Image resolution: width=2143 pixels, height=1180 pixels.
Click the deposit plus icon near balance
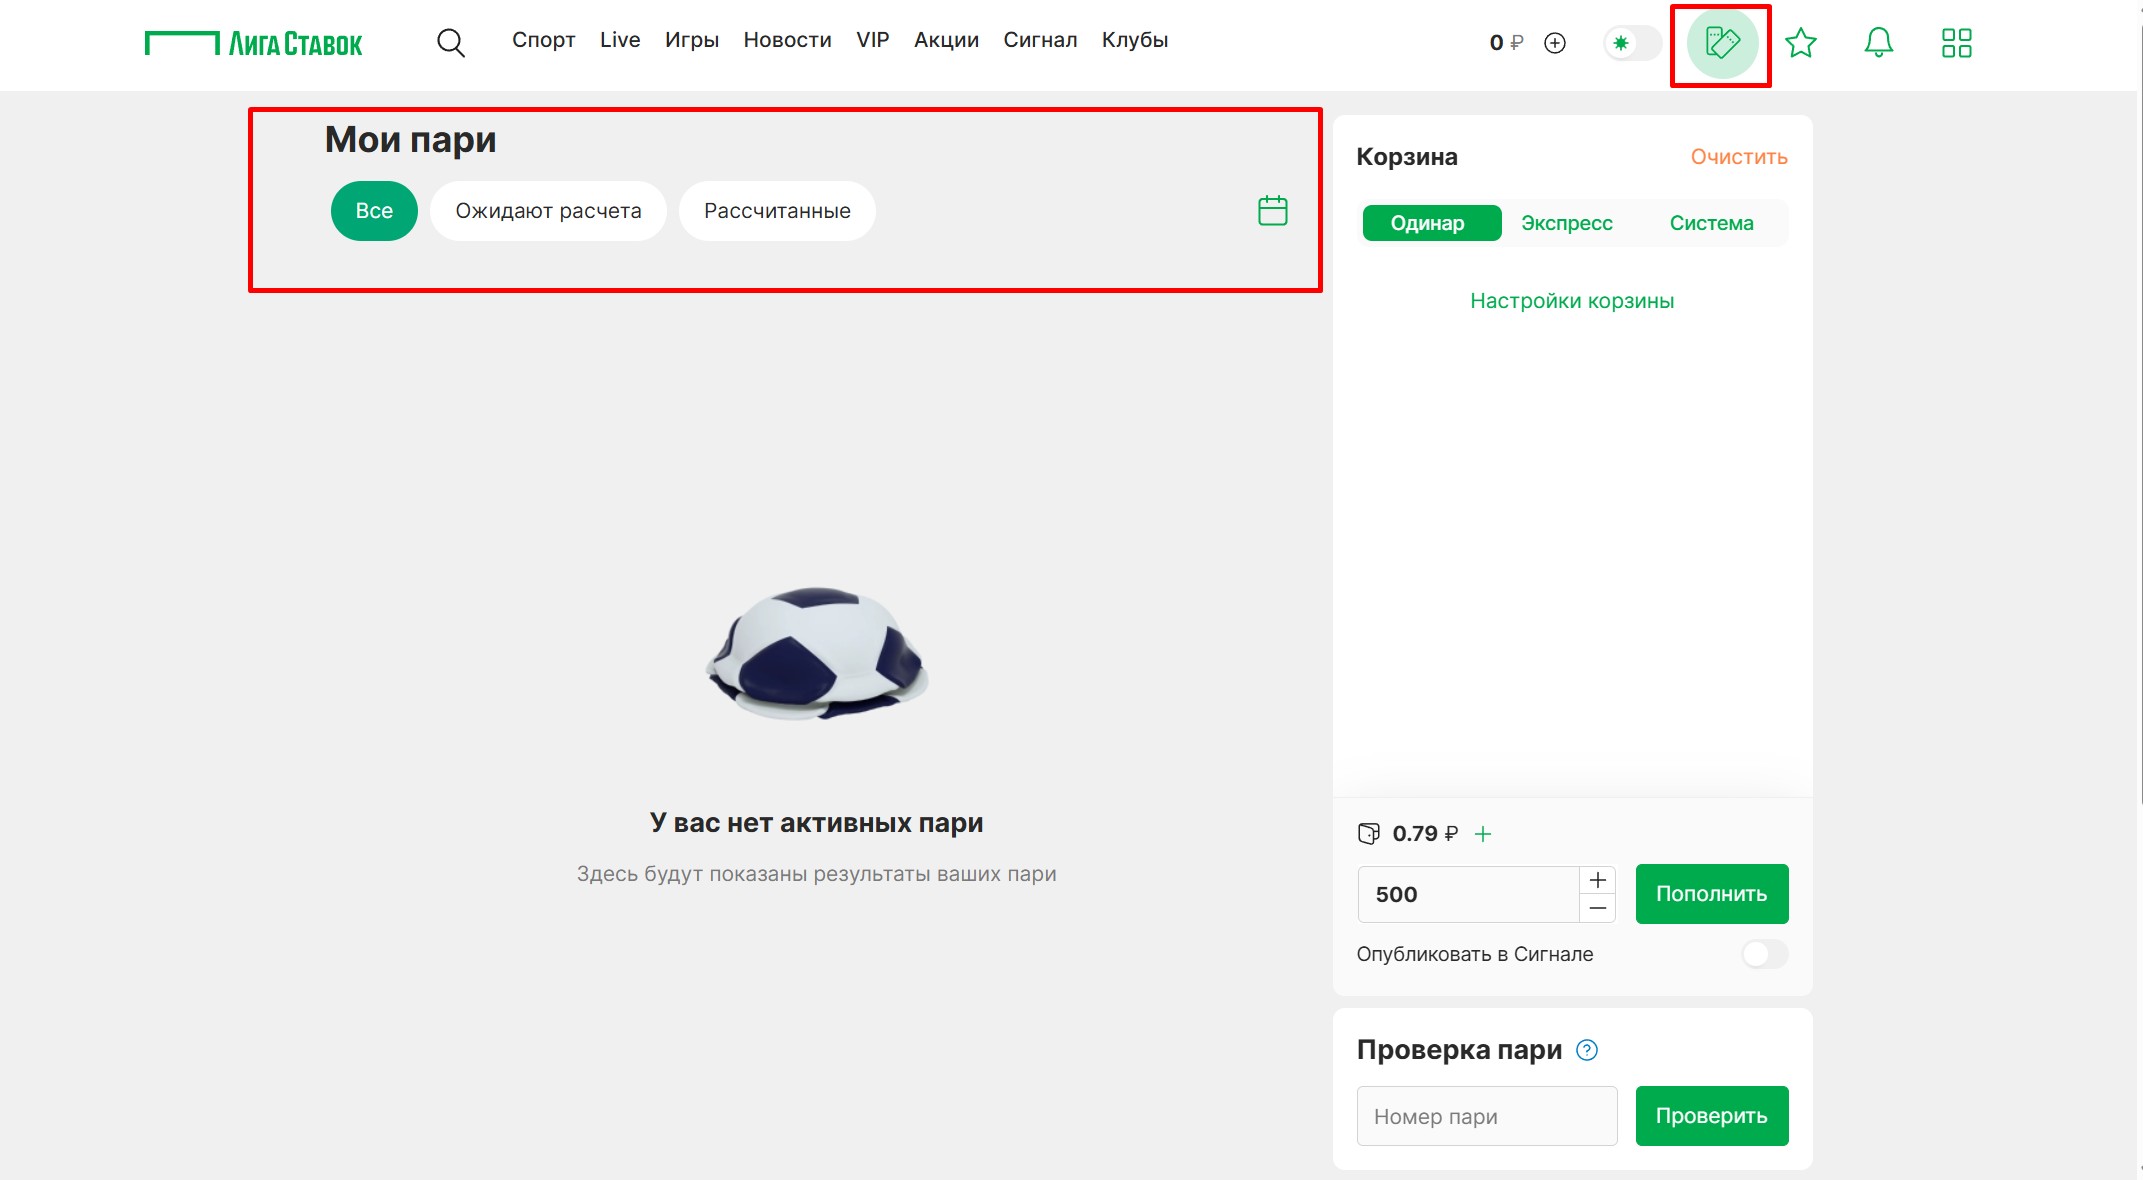click(1555, 43)
